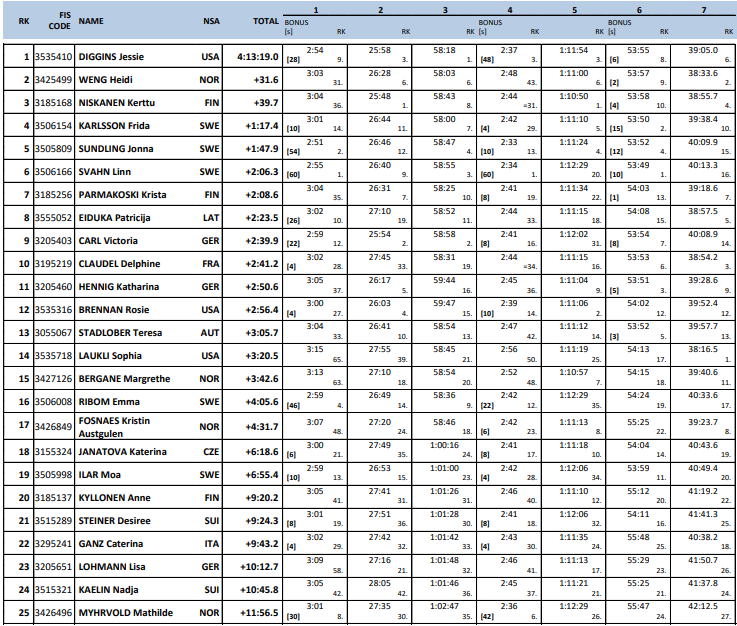
Task: Click KYLLONEN Anne's name
Action: (x=114, y=498)
